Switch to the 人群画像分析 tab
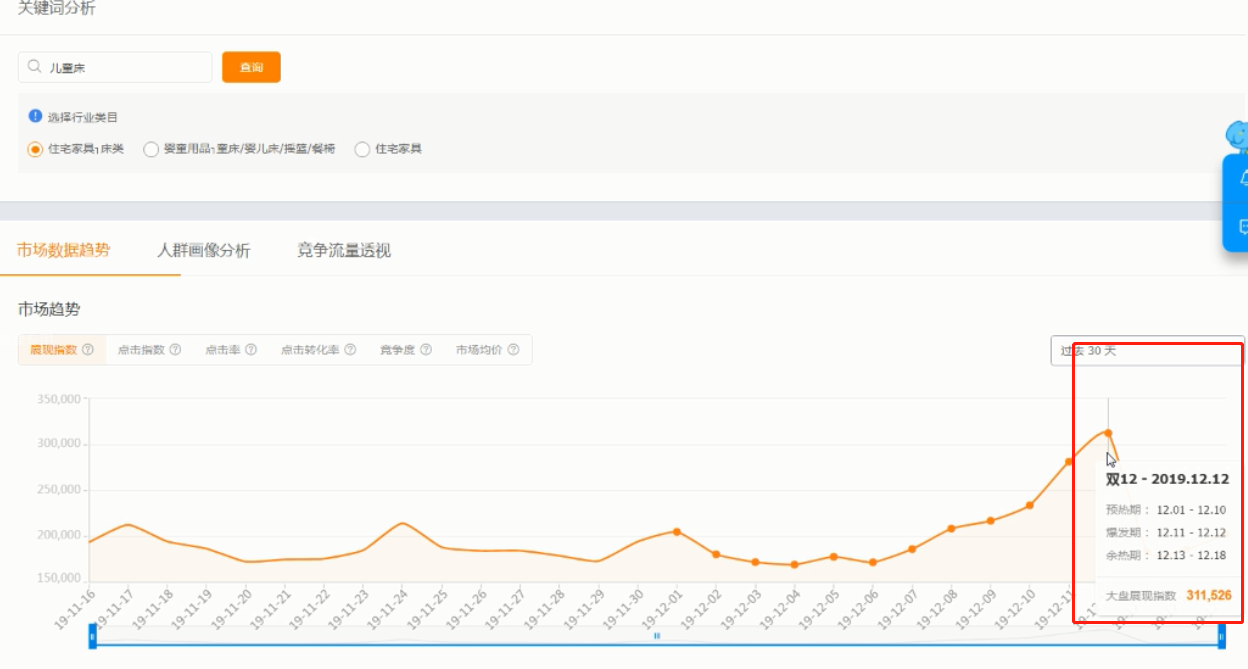 204,251
